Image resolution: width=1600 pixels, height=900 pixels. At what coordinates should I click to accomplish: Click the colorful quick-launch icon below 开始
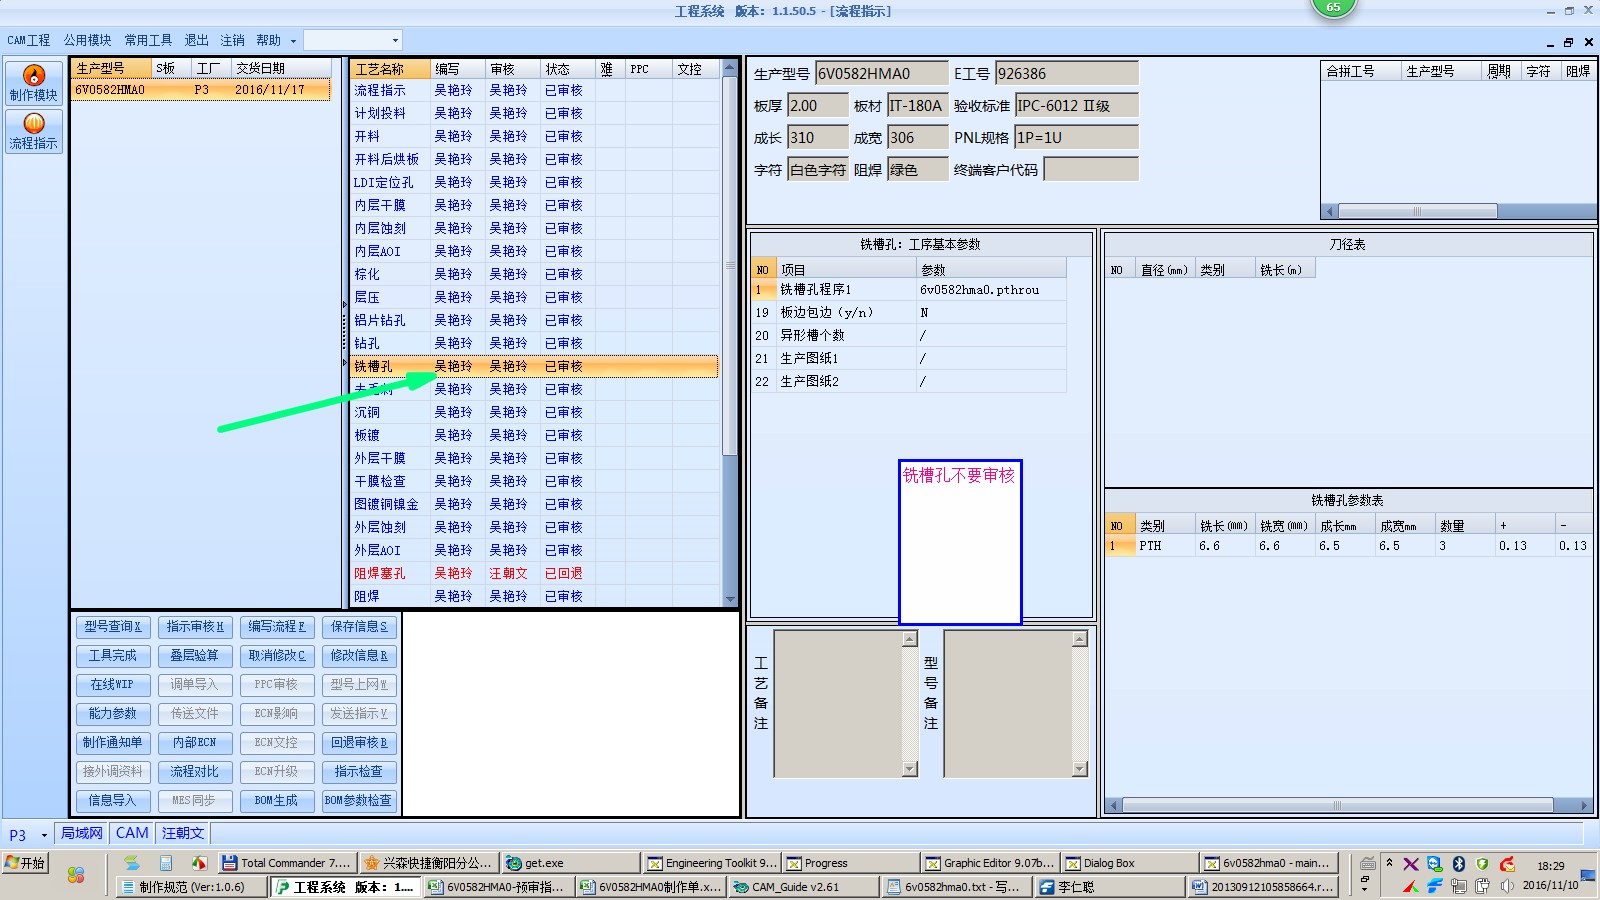76,875
